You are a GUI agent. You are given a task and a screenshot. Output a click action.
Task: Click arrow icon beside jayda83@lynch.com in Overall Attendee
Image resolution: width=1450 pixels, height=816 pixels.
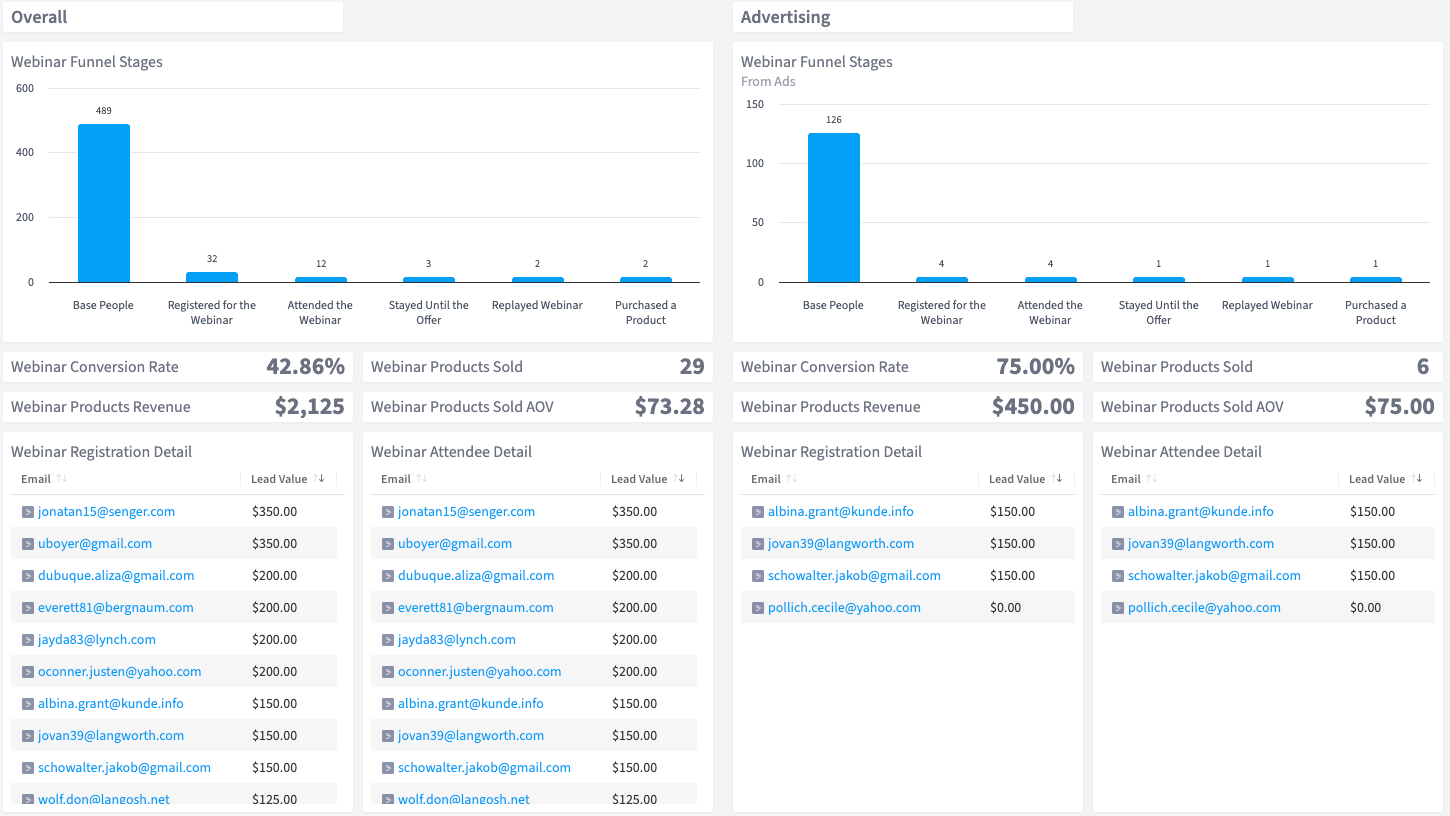pos(387,640)
